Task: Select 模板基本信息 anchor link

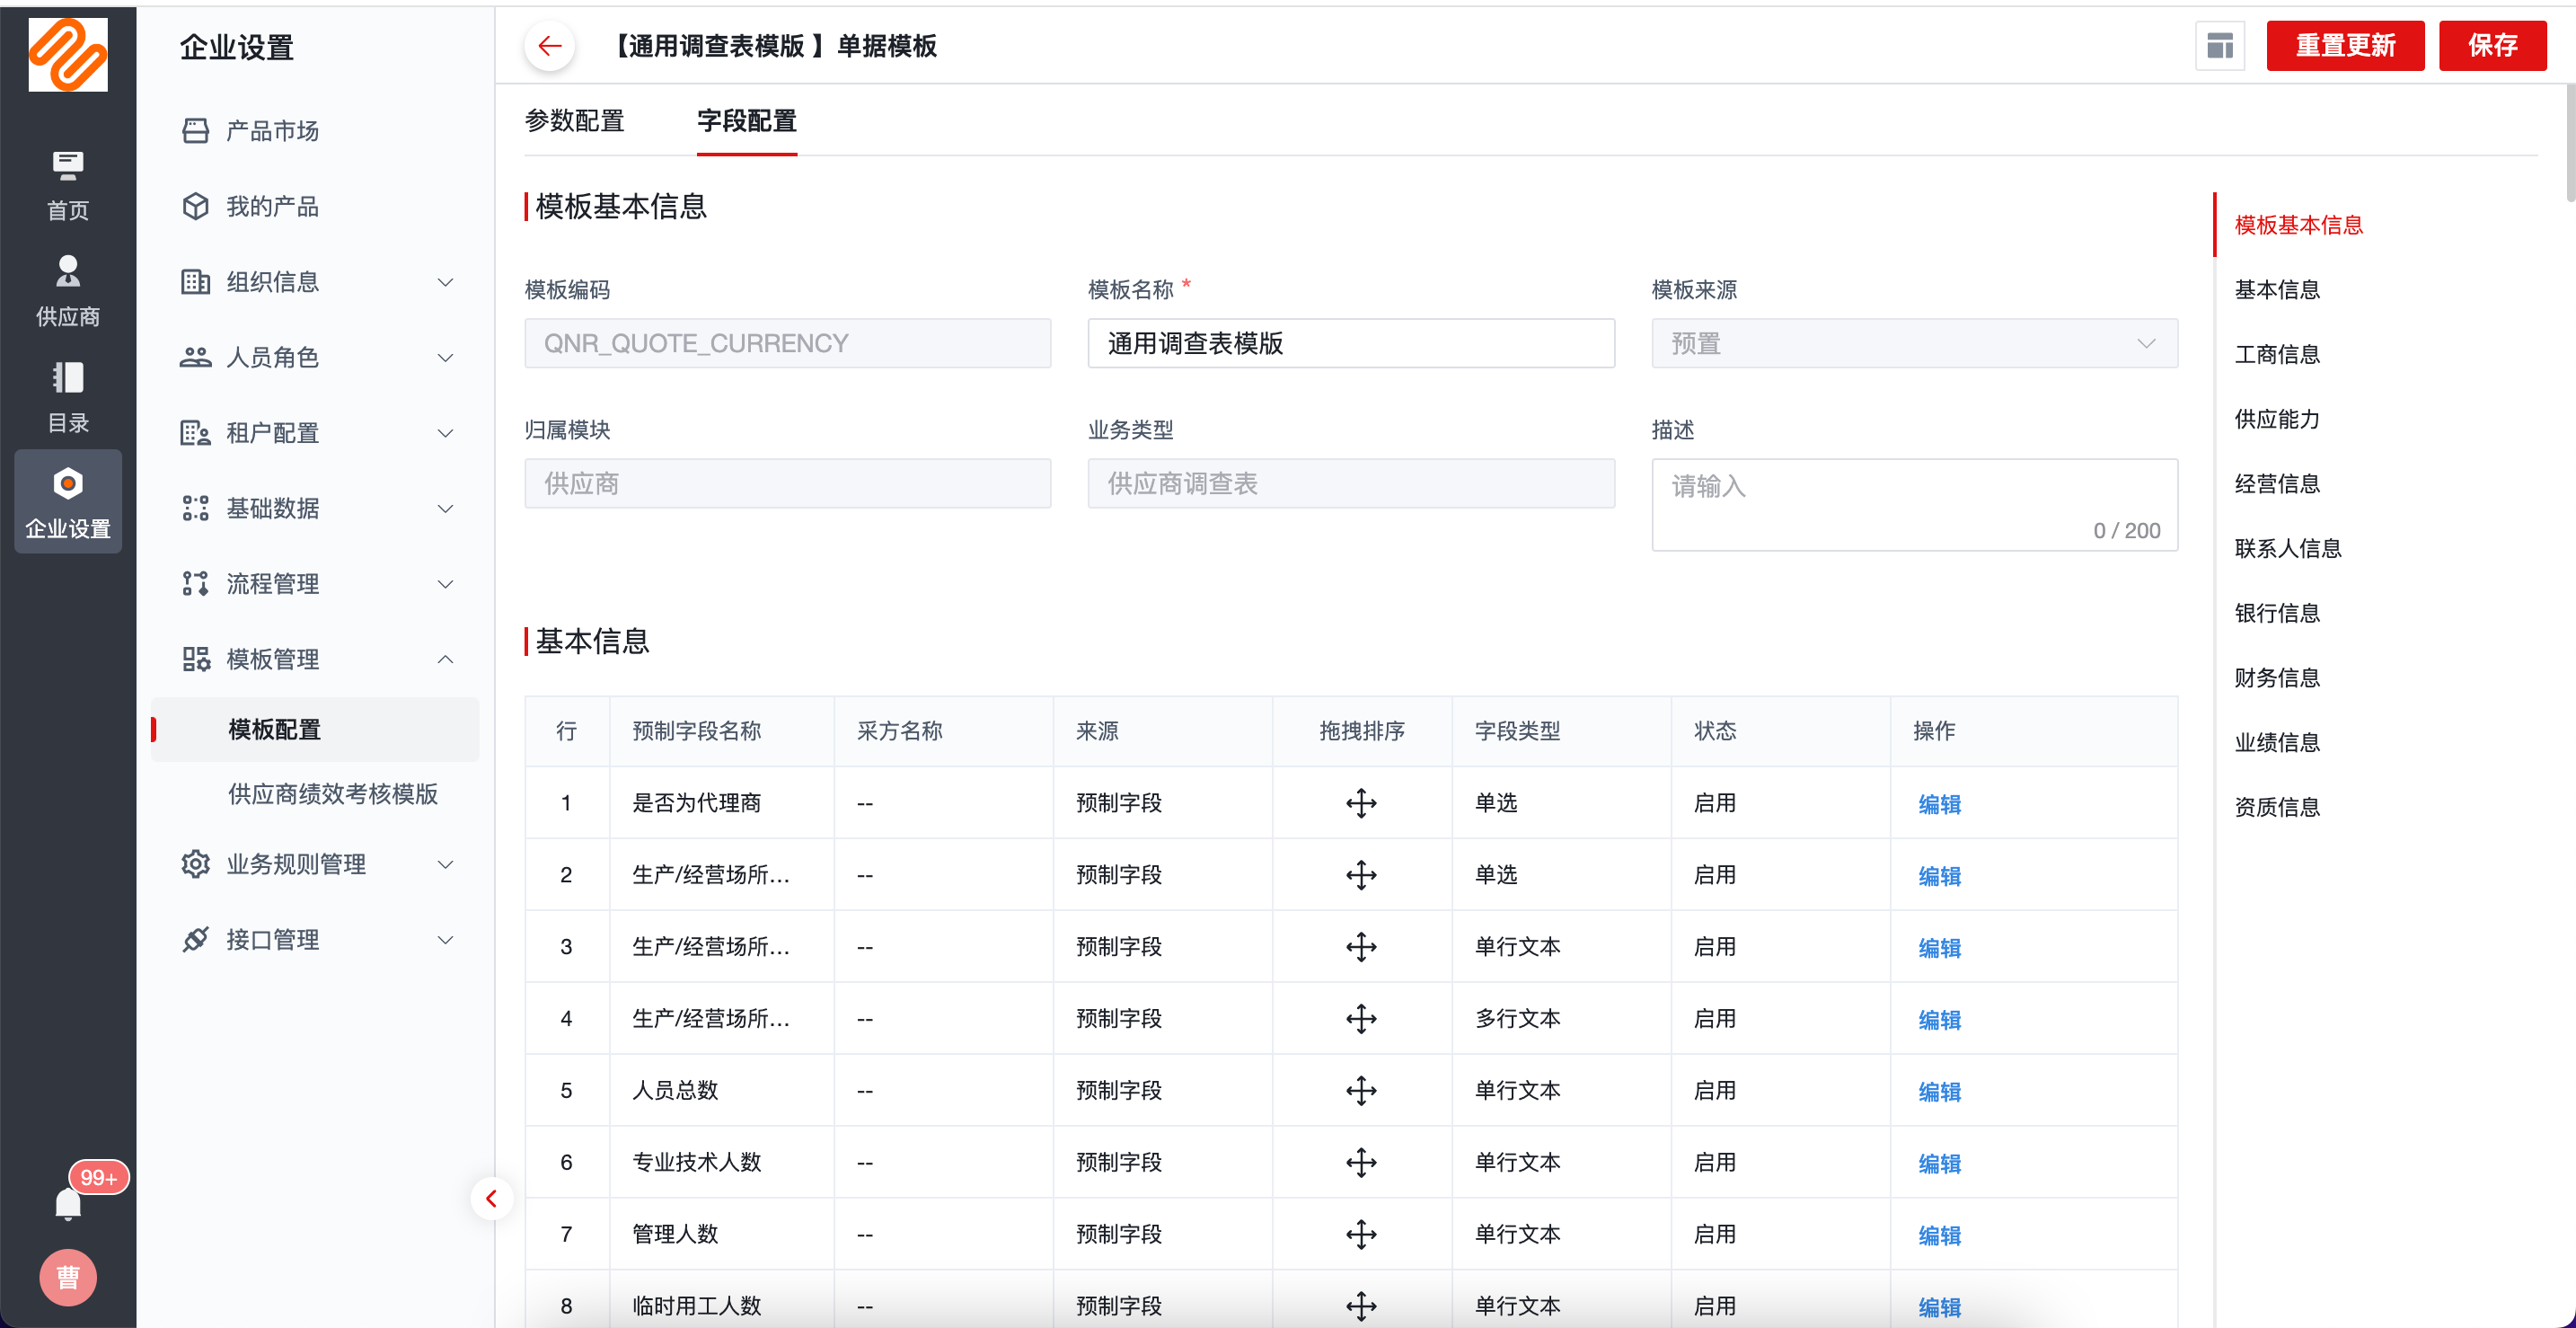Action: [x=2298, y=225]
